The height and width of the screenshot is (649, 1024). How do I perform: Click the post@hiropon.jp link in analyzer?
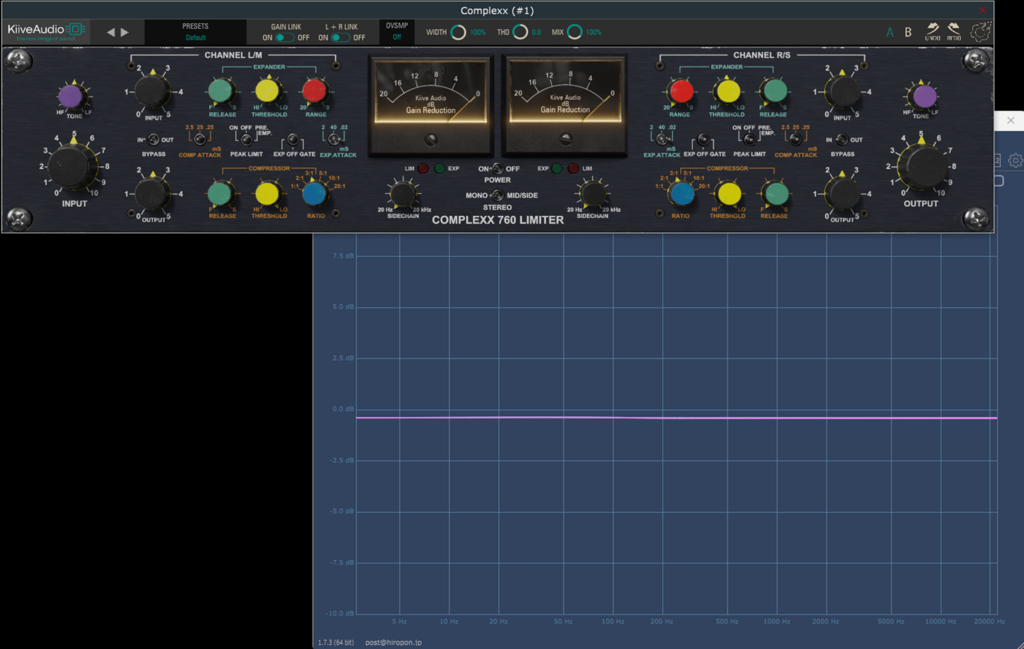pos(393,642)
